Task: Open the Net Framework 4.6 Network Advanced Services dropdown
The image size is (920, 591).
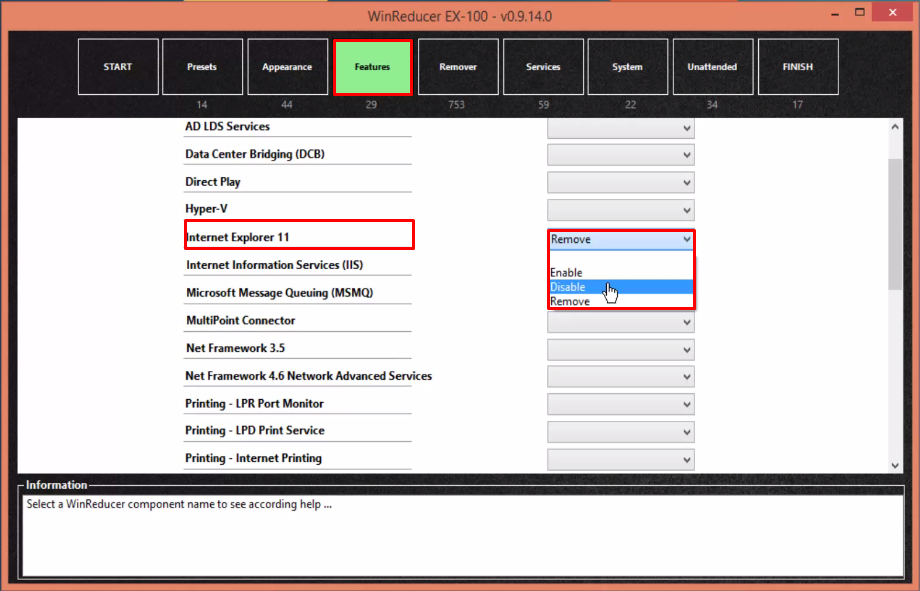Action: pos(621,377)
